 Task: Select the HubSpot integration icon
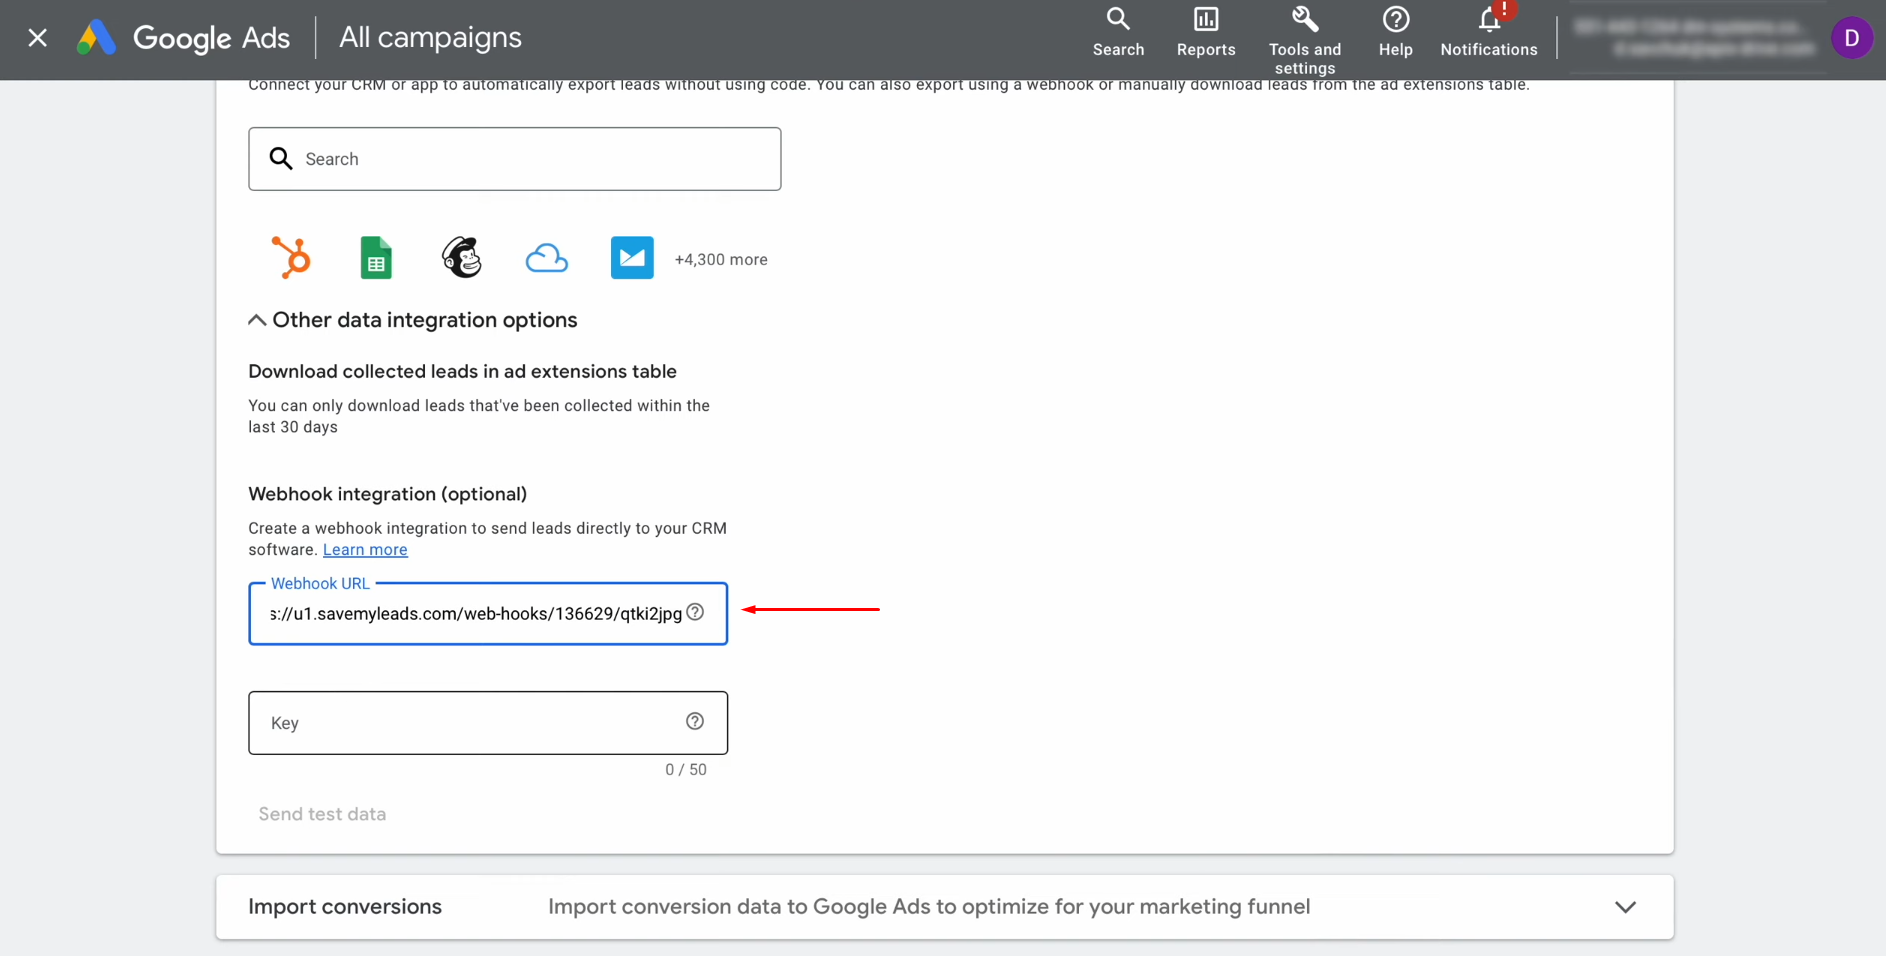[291, 258]
